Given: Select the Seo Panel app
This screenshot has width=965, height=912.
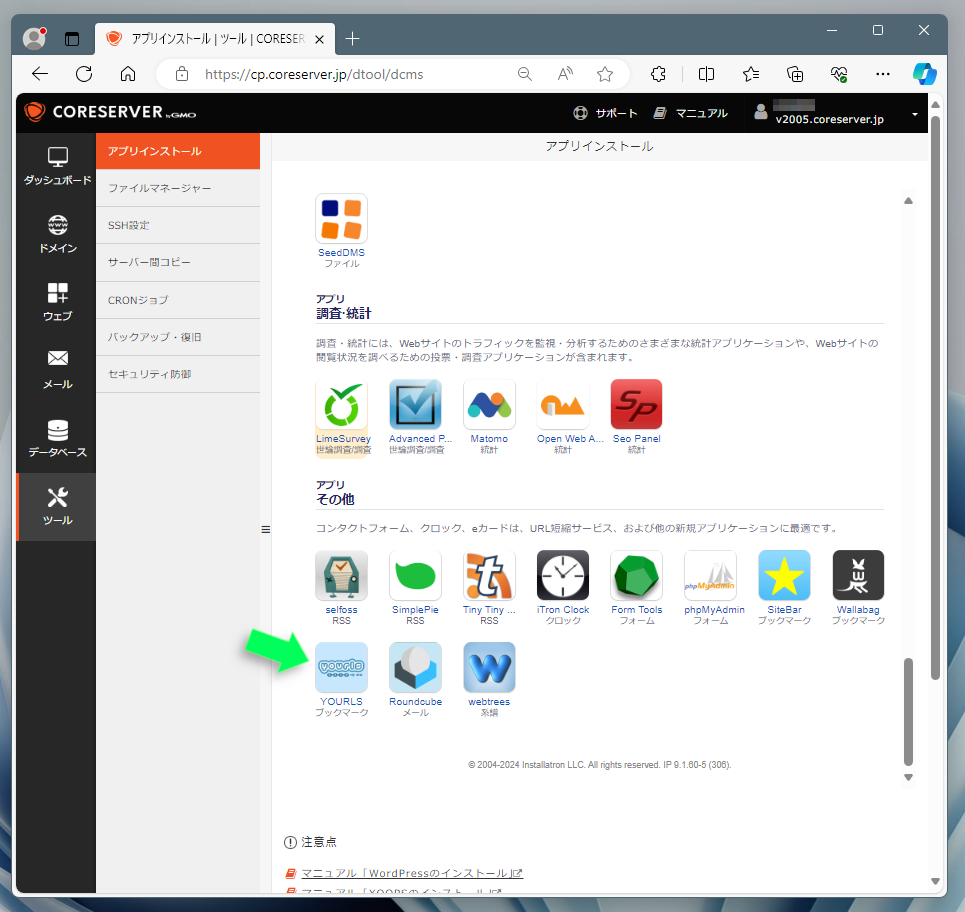Looking at the screenshot, I should click(x=636, y=405).
